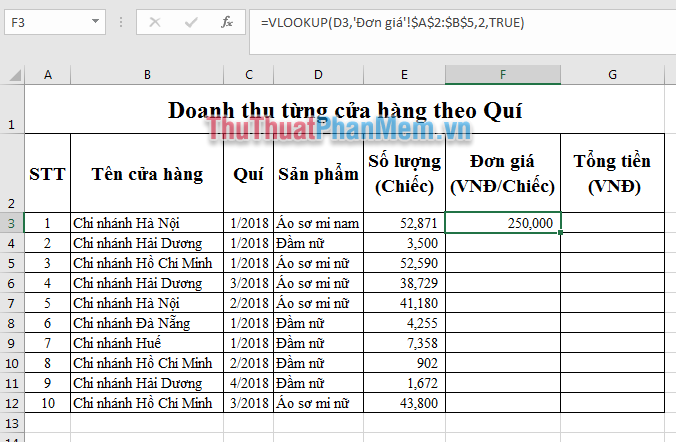Viewport: 676px width, 442px height.
Task: Select the quantity cell showing 52,871
Action: 404,223
